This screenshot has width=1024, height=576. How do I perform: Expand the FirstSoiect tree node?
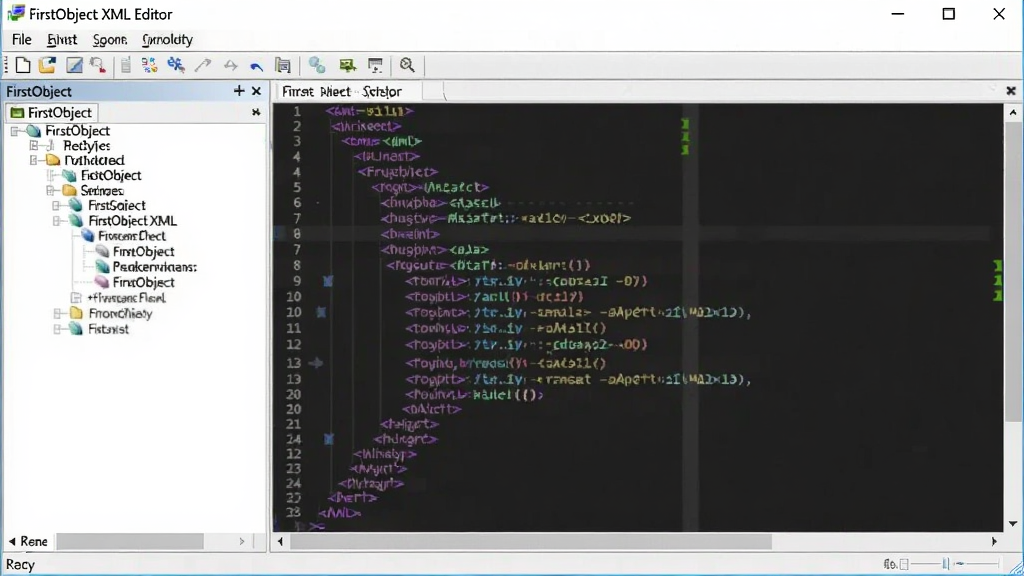57,206
